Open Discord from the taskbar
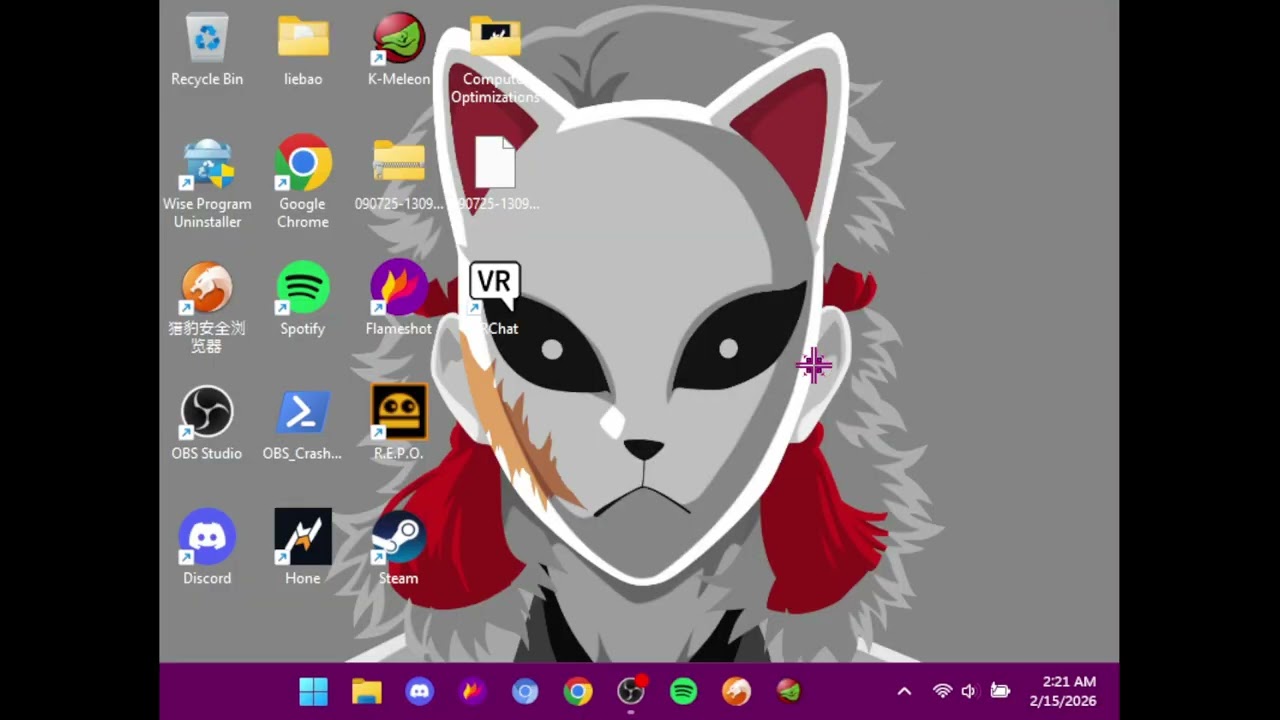Screen dimensions: 1280x720 [420, 691]
